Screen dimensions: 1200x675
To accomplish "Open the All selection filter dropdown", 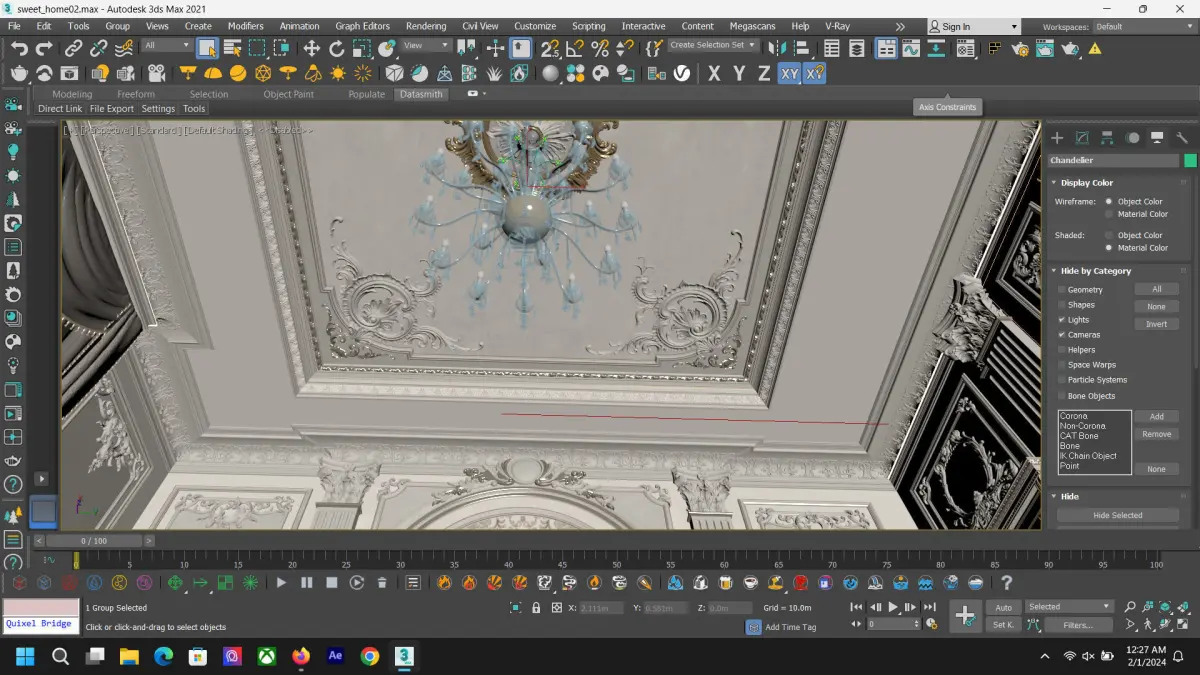I will 167,45.
